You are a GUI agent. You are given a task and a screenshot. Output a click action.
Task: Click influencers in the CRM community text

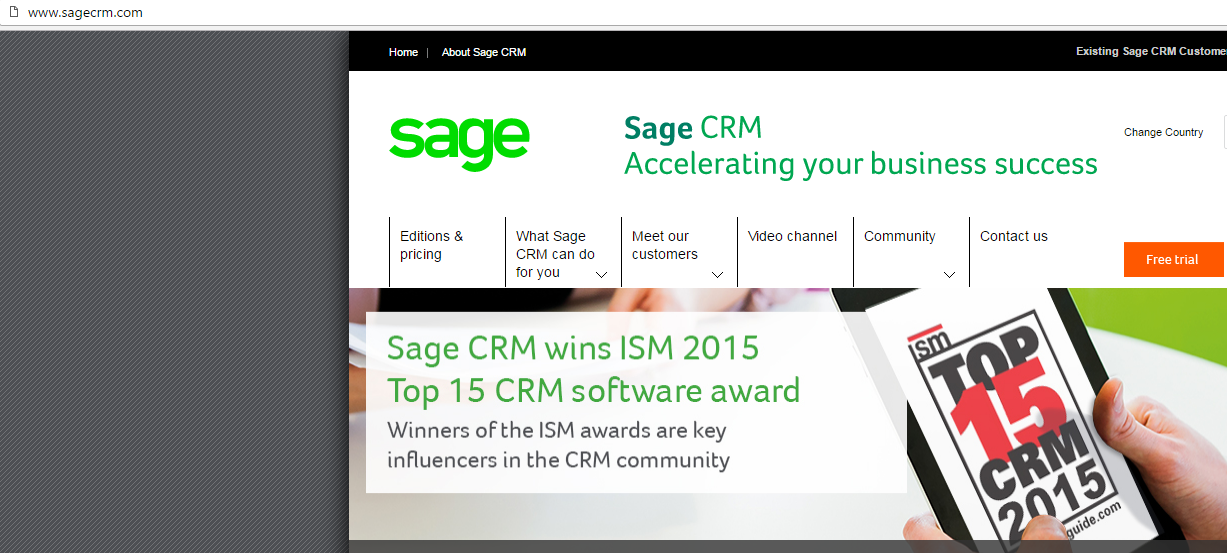click(x=559, y=460)
